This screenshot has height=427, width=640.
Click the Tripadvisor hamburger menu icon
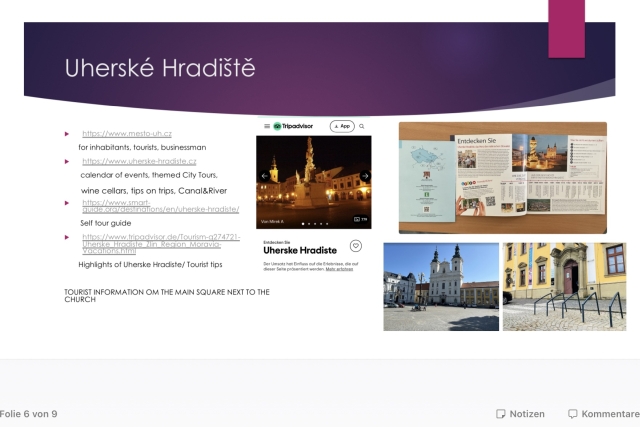click(266, 126)
